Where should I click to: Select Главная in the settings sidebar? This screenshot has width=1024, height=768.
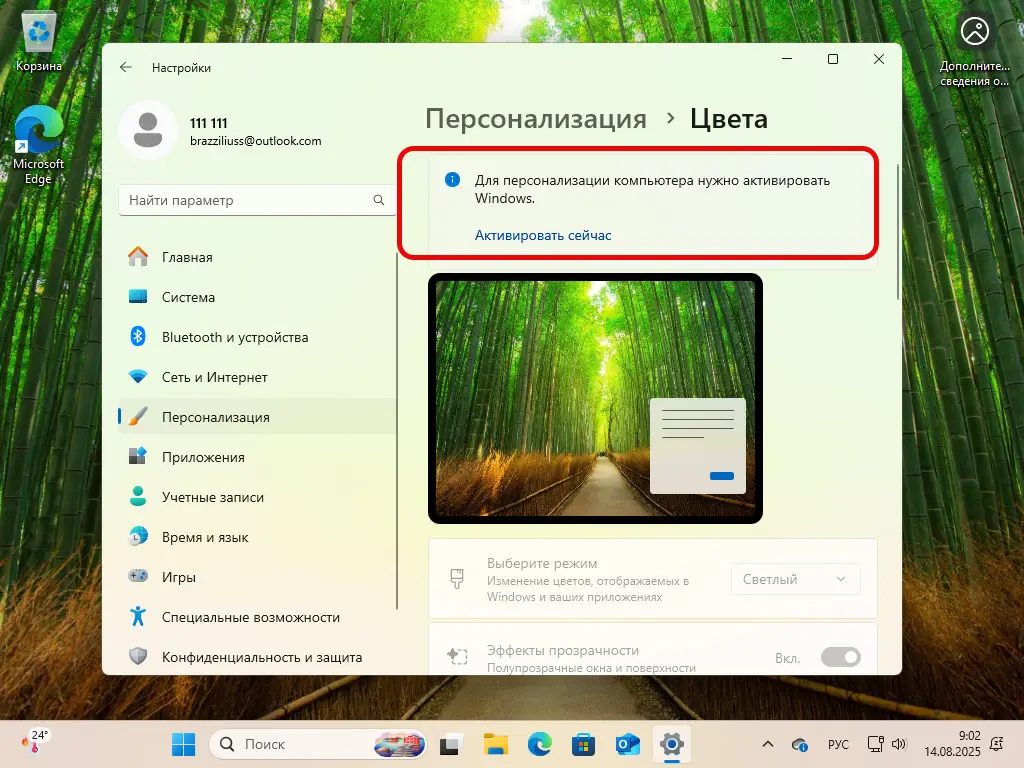click(187, 257)
